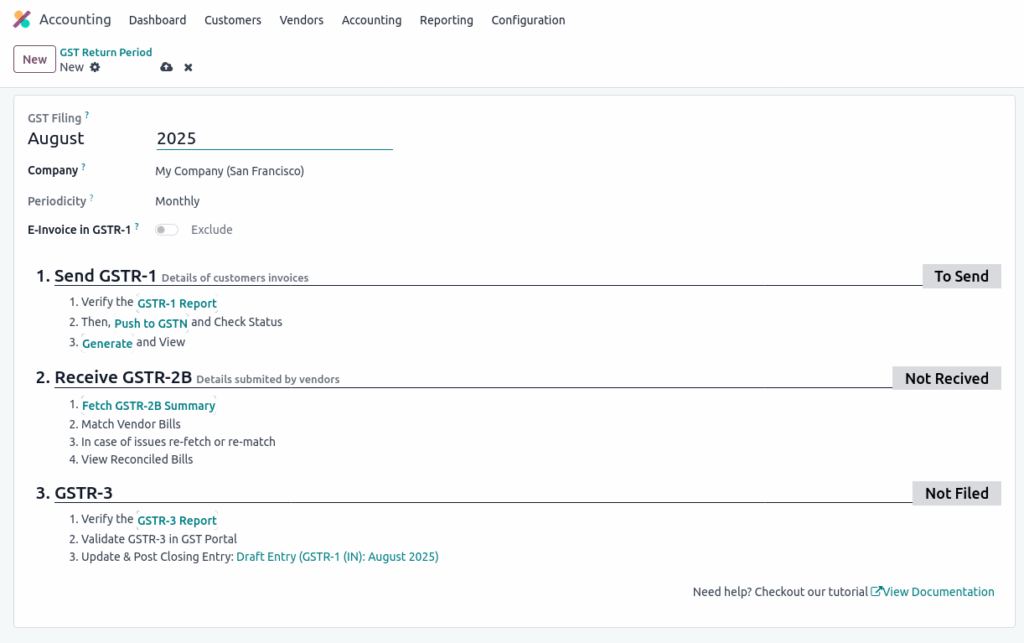Viewport: 1024px width, 643px height.
Task: Open the GSTR-1 Report link
Action: point(177,303)
